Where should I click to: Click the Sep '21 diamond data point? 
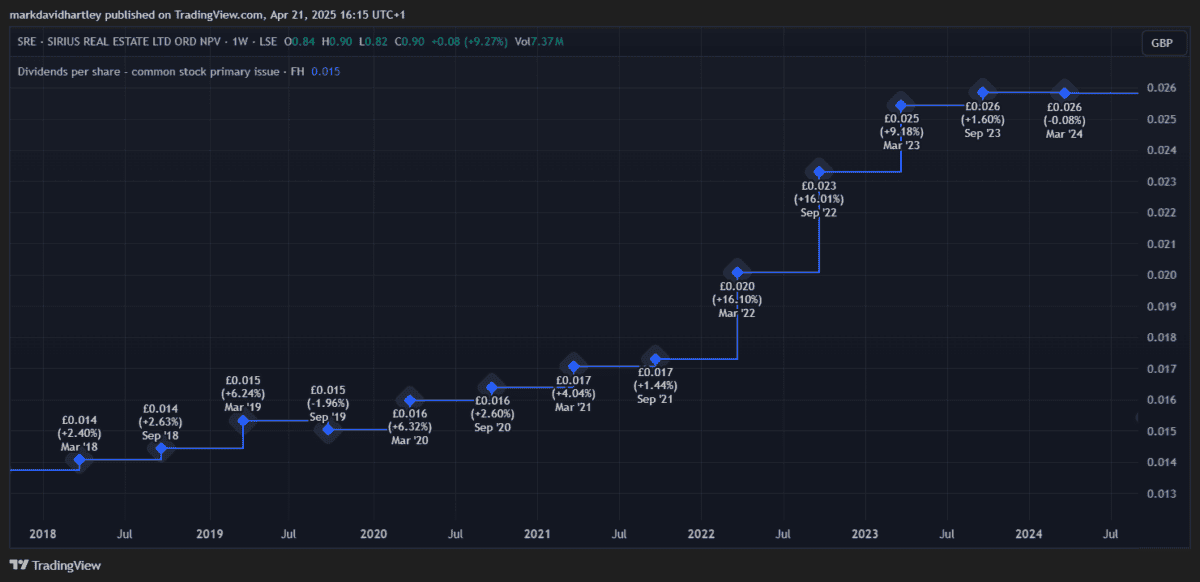[x=656, y=359]
